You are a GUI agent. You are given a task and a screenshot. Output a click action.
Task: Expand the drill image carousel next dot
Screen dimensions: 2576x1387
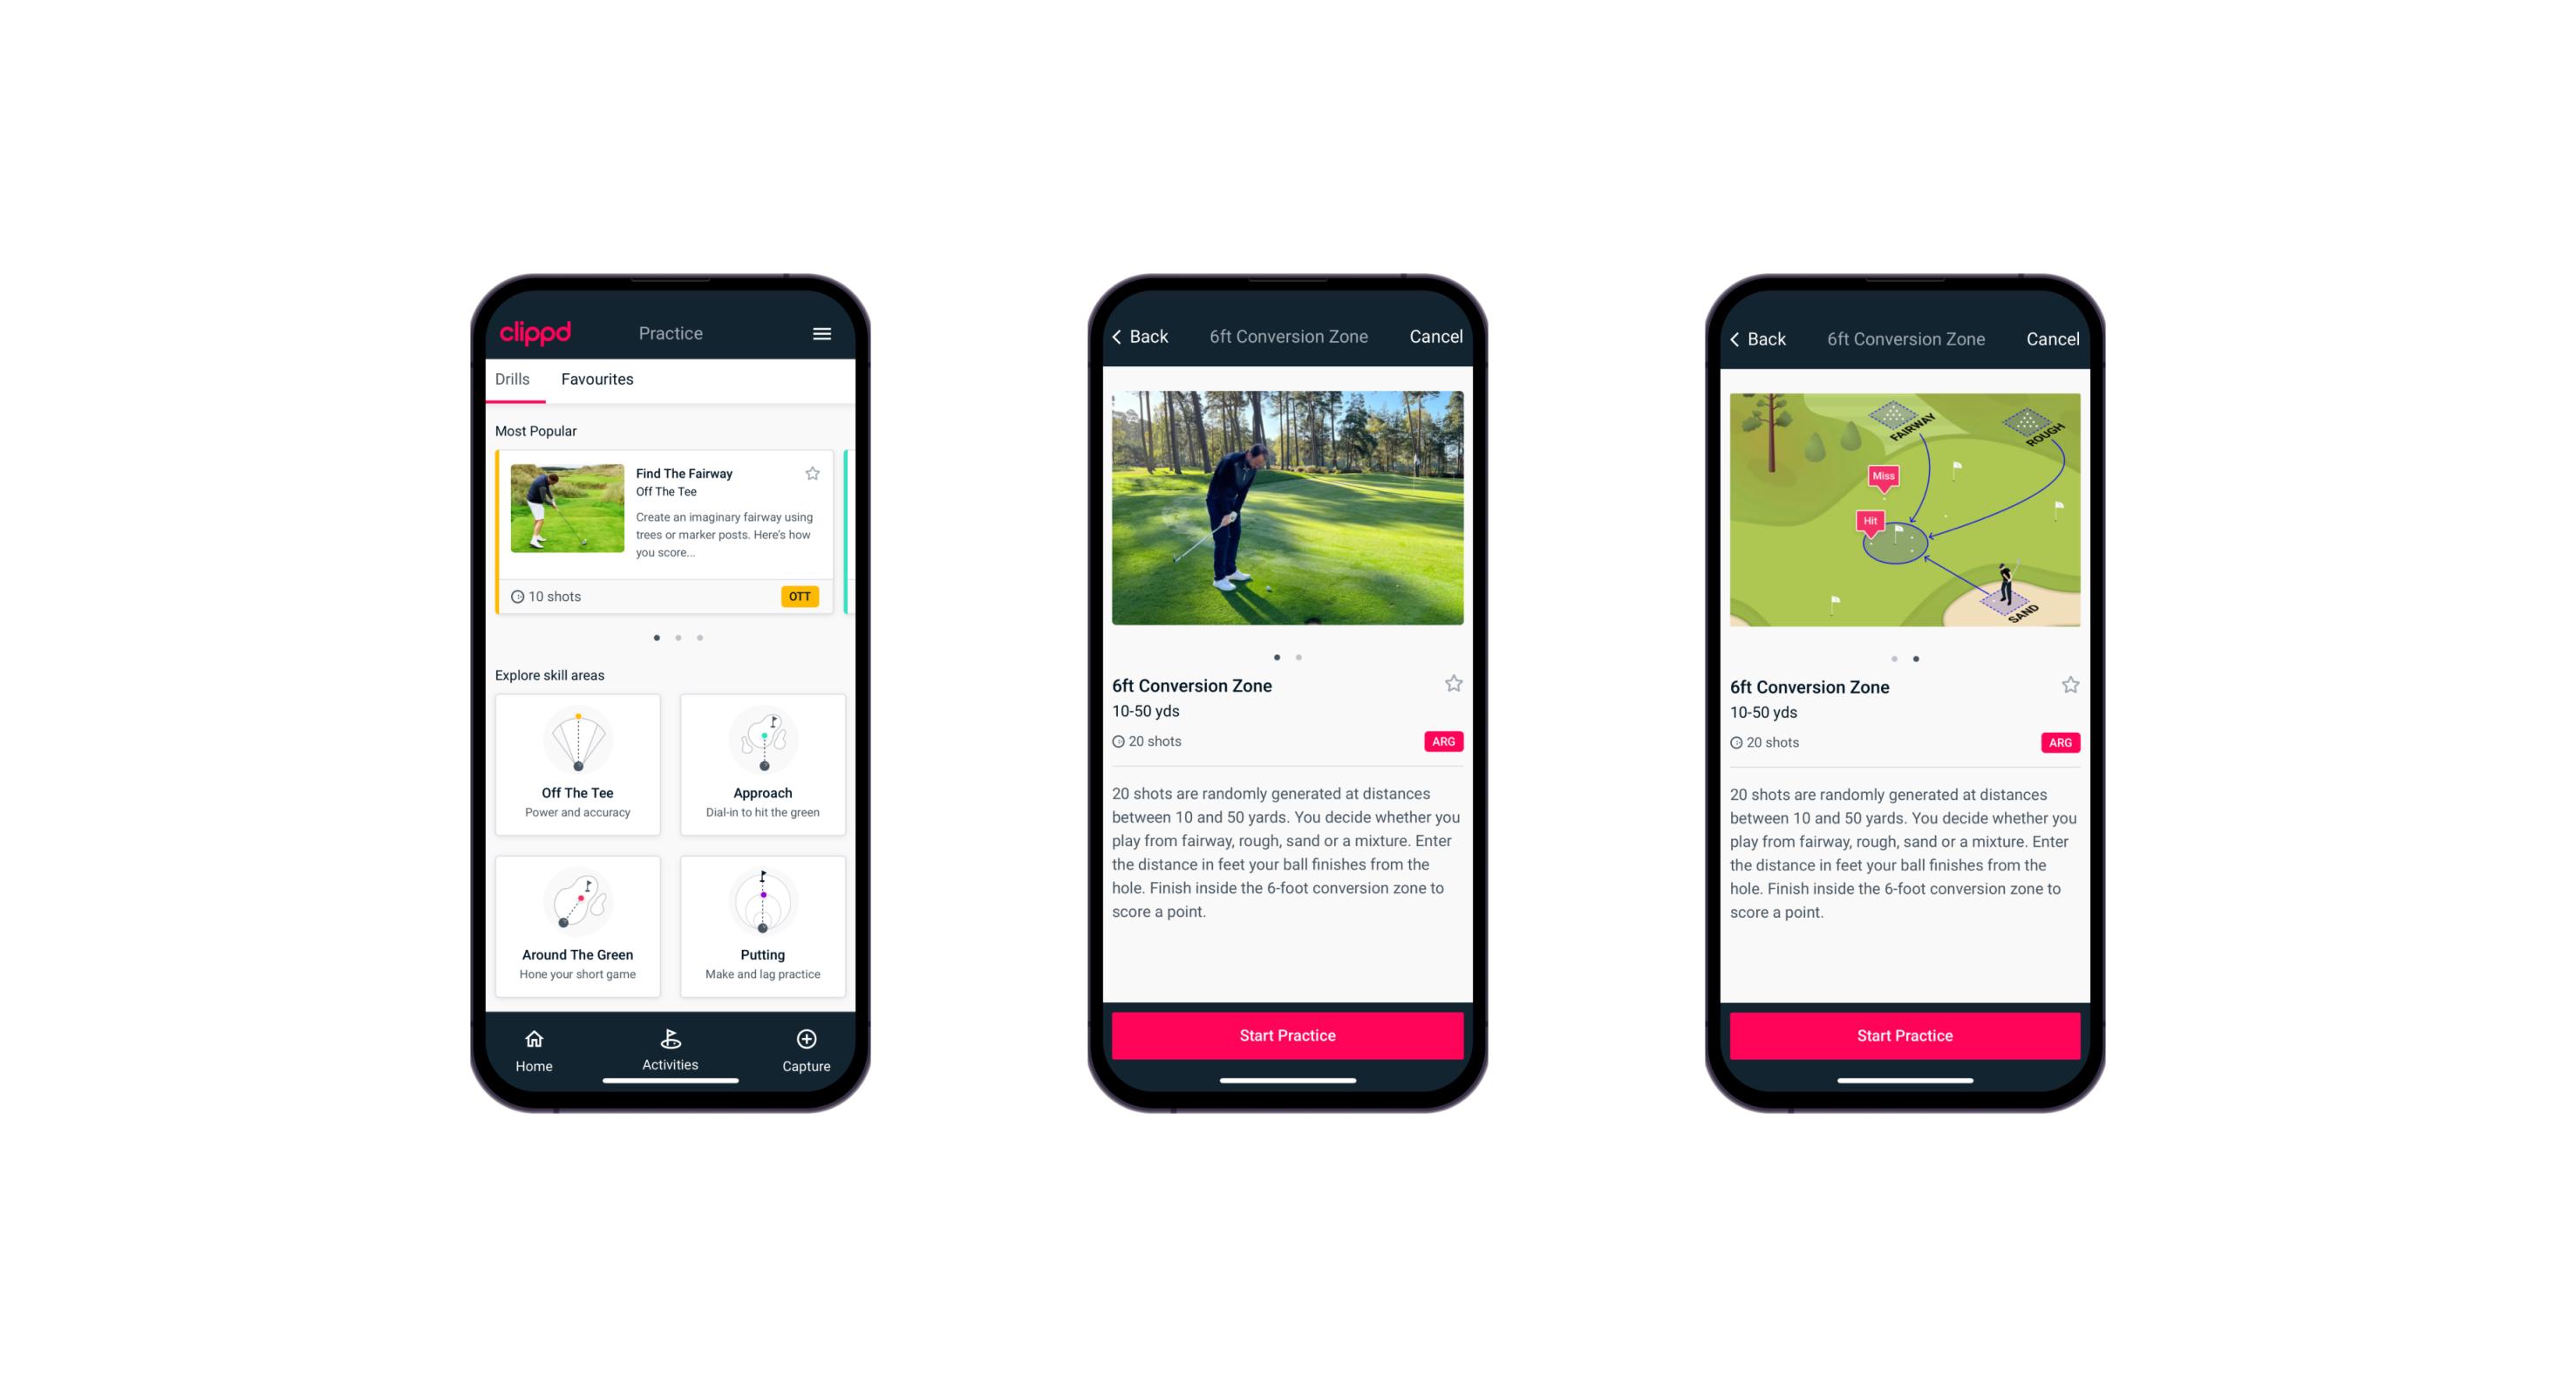tap(1301, 654)
